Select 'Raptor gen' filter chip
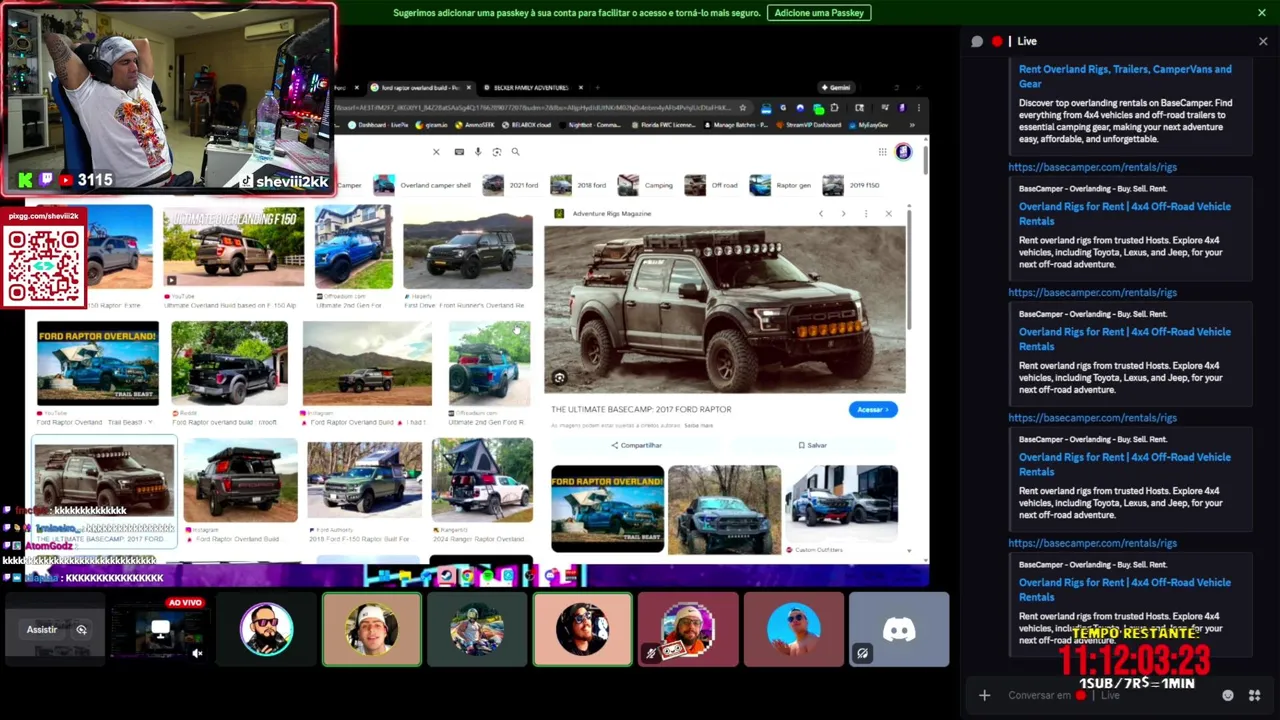The image size is (1280, 720). pyautogui.click(x=780, y=185)
